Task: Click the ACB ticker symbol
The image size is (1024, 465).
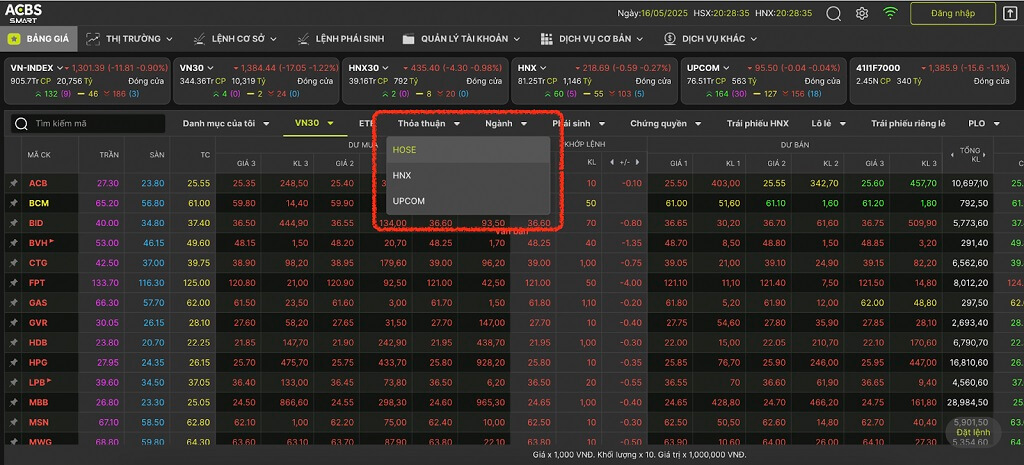Action: pyautogui.click(x=38, y=184)
